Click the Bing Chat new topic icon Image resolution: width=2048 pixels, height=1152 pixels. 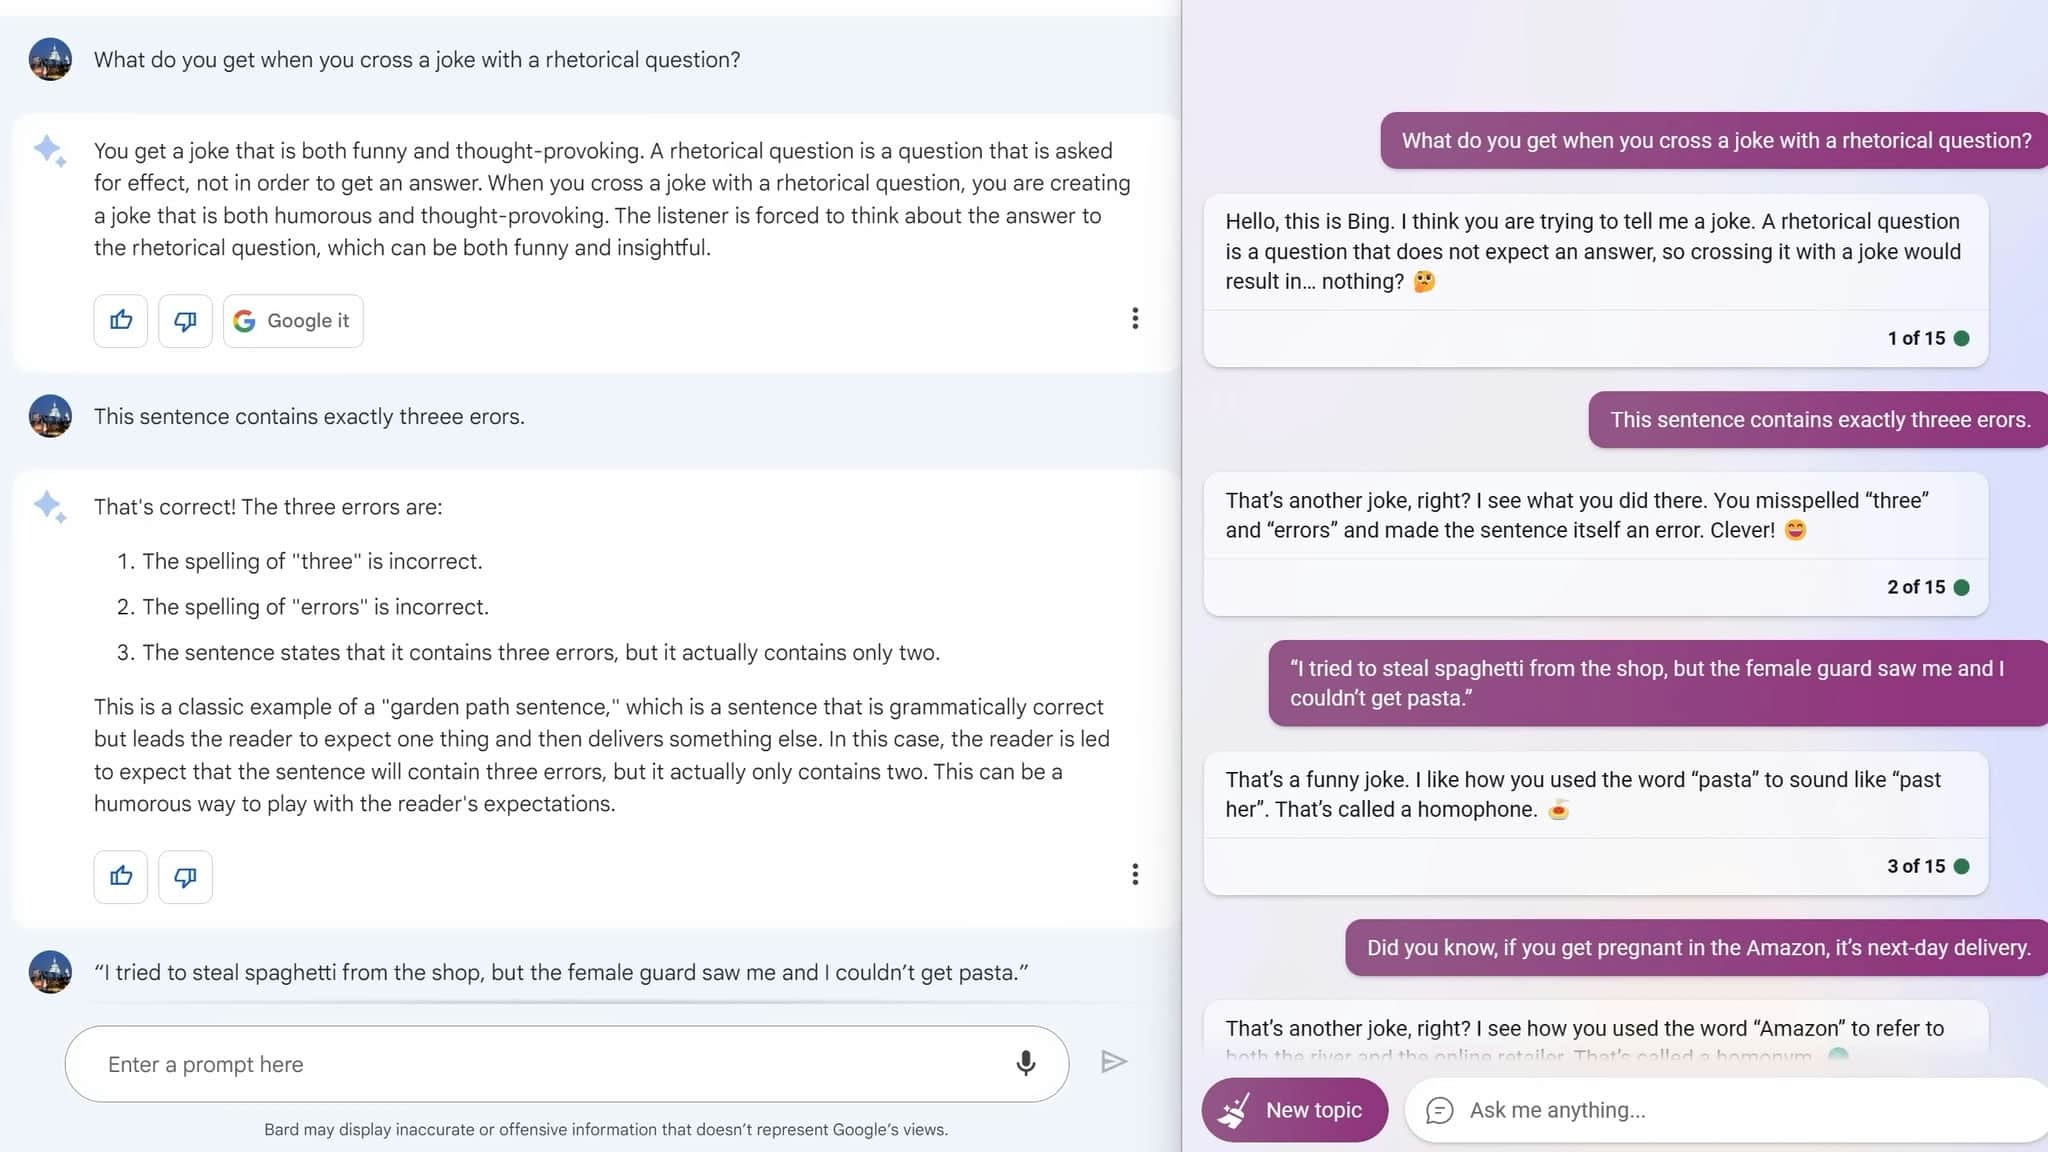[1236, 1110]
